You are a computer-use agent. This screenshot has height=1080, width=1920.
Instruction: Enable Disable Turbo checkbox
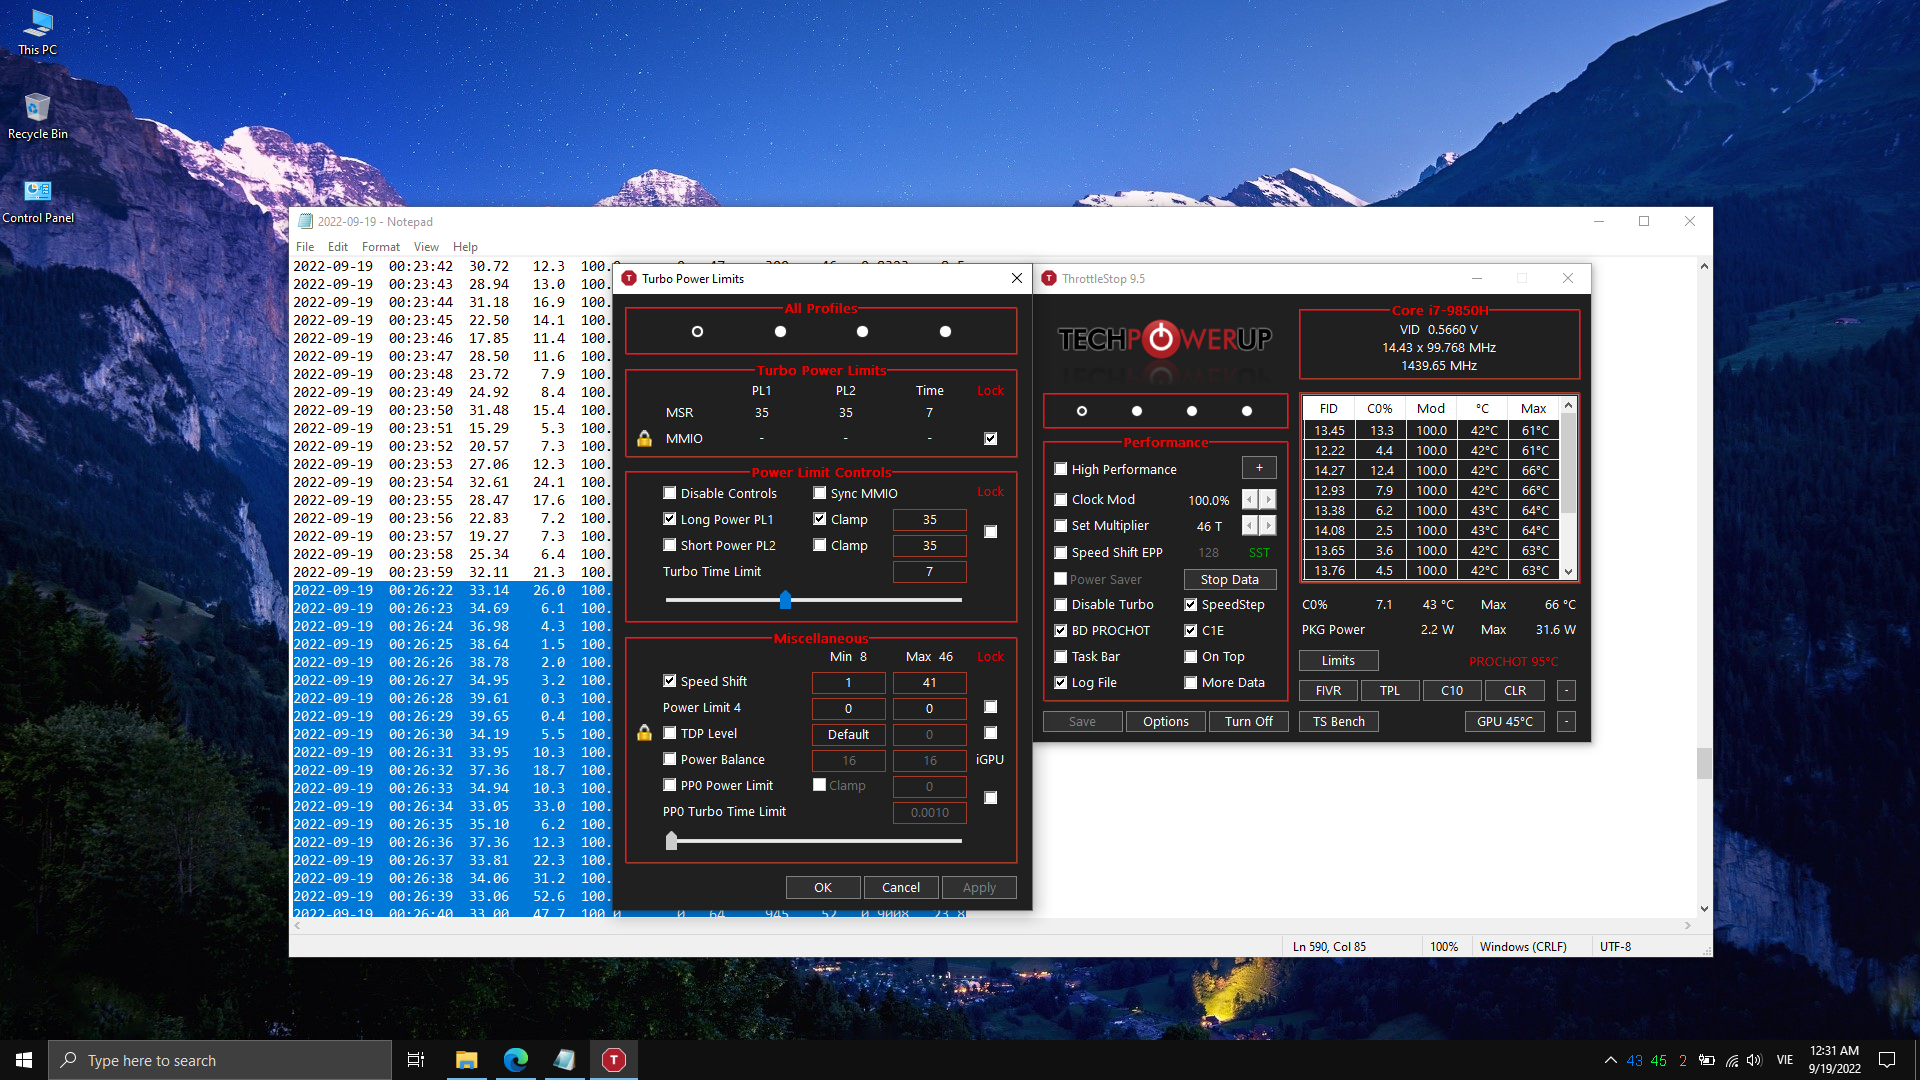pos(1061,605)
